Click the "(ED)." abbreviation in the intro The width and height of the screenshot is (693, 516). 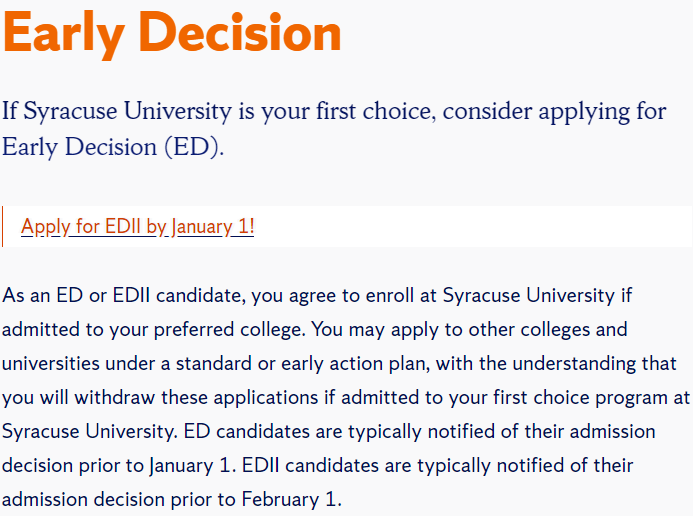[x=194, y=147]
